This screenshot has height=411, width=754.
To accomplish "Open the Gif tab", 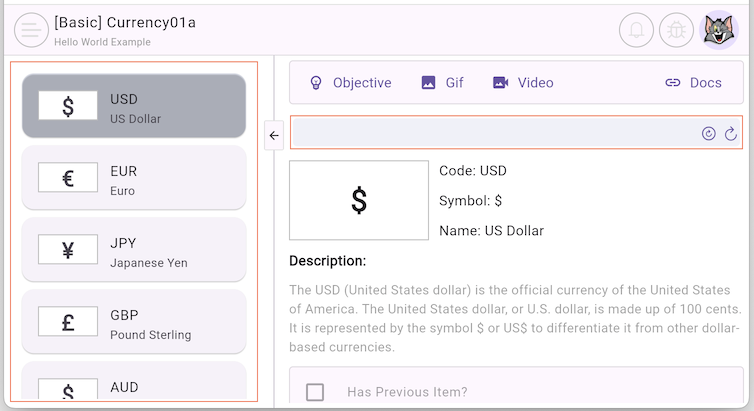I will (x=442, y=83).
